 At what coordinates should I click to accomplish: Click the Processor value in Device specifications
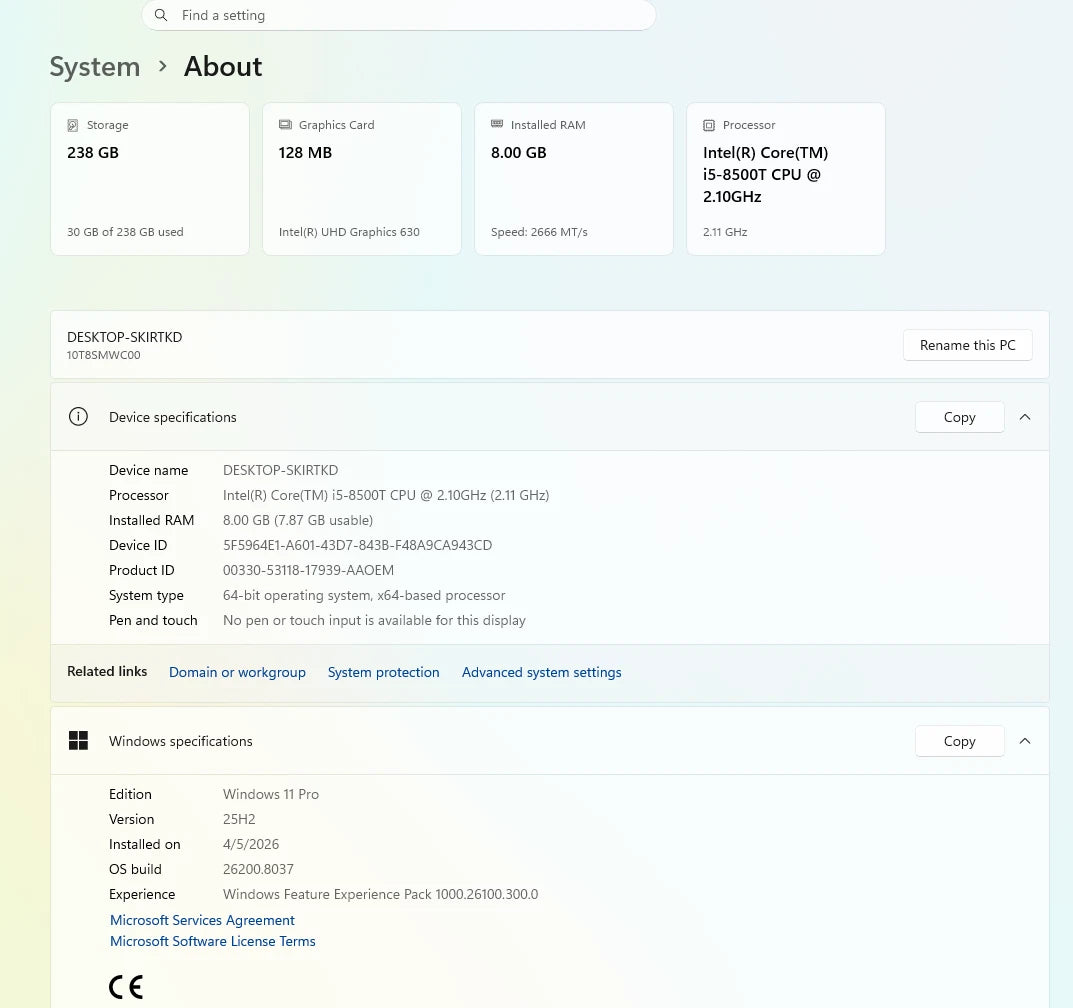point(386,495)
